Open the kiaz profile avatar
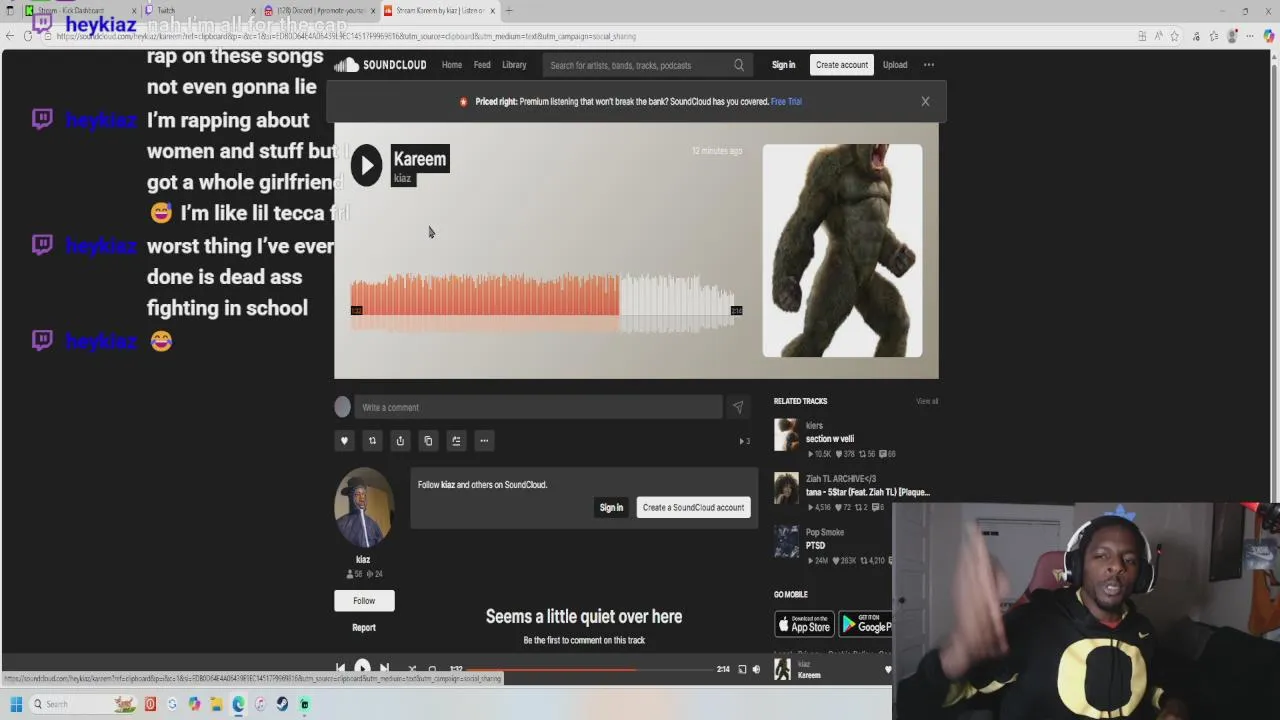Viewport: 1280px width, 720px height. click(x=363, y=507)
